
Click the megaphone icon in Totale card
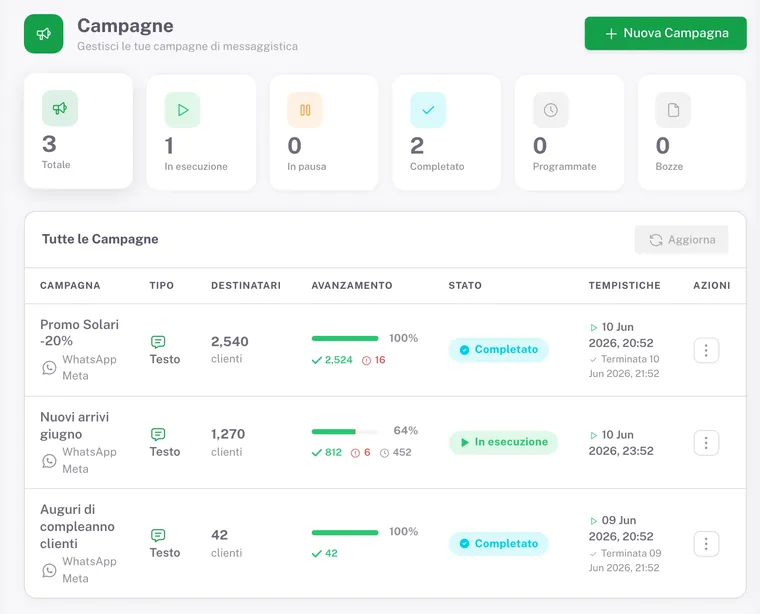60,108
